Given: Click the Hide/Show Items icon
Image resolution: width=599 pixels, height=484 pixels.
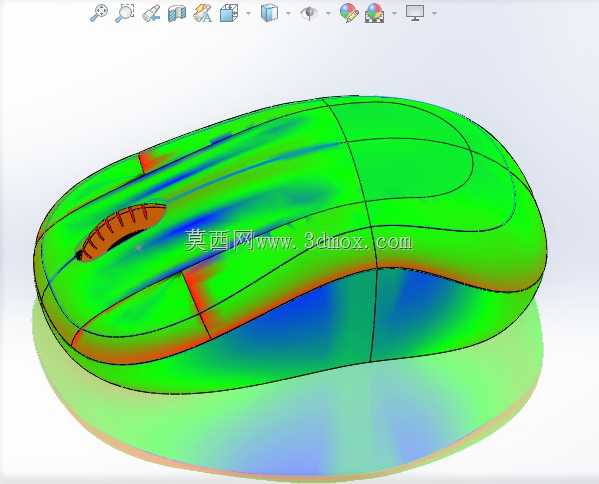Looking at the screenshot, I should (309, 13).
